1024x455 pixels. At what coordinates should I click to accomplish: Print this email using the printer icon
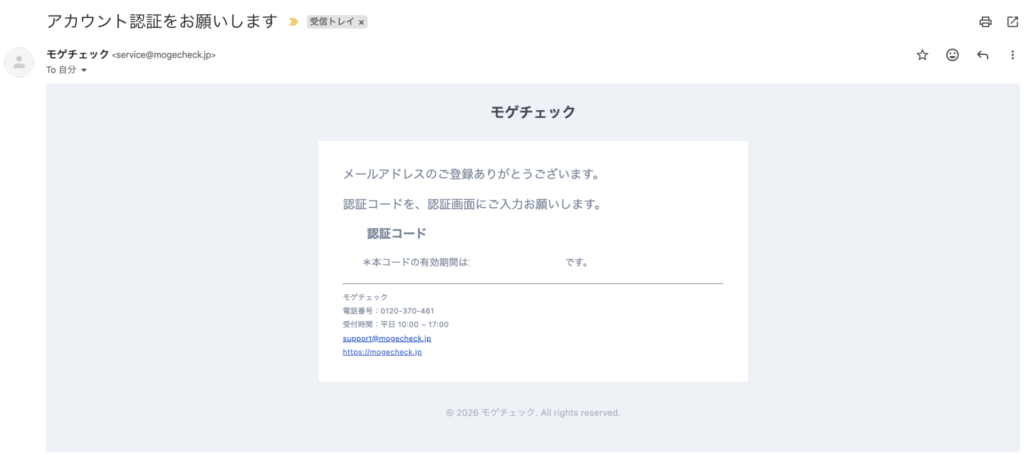pyautogui.click(x=985, y=21)
